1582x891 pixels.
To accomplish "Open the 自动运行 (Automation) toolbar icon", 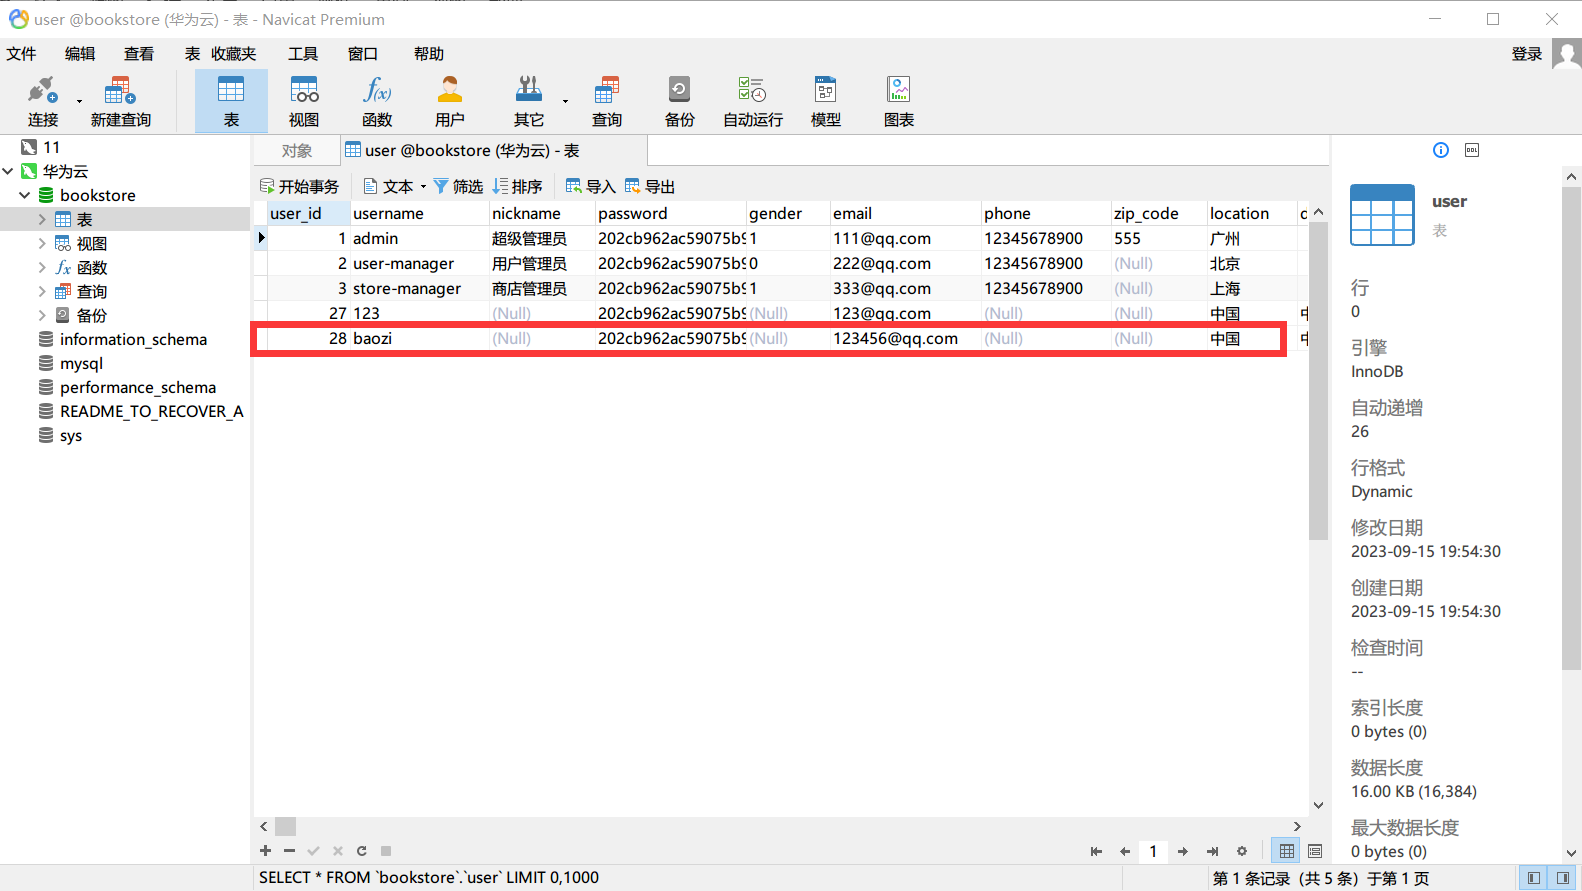I will click(x=753, y=101).
